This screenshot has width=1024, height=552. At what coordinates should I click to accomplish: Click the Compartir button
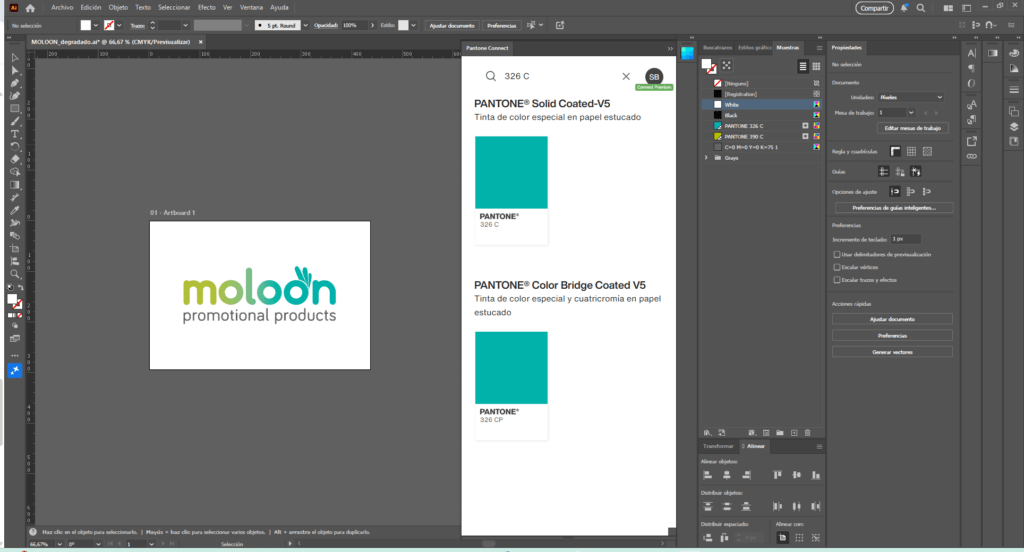874,8
